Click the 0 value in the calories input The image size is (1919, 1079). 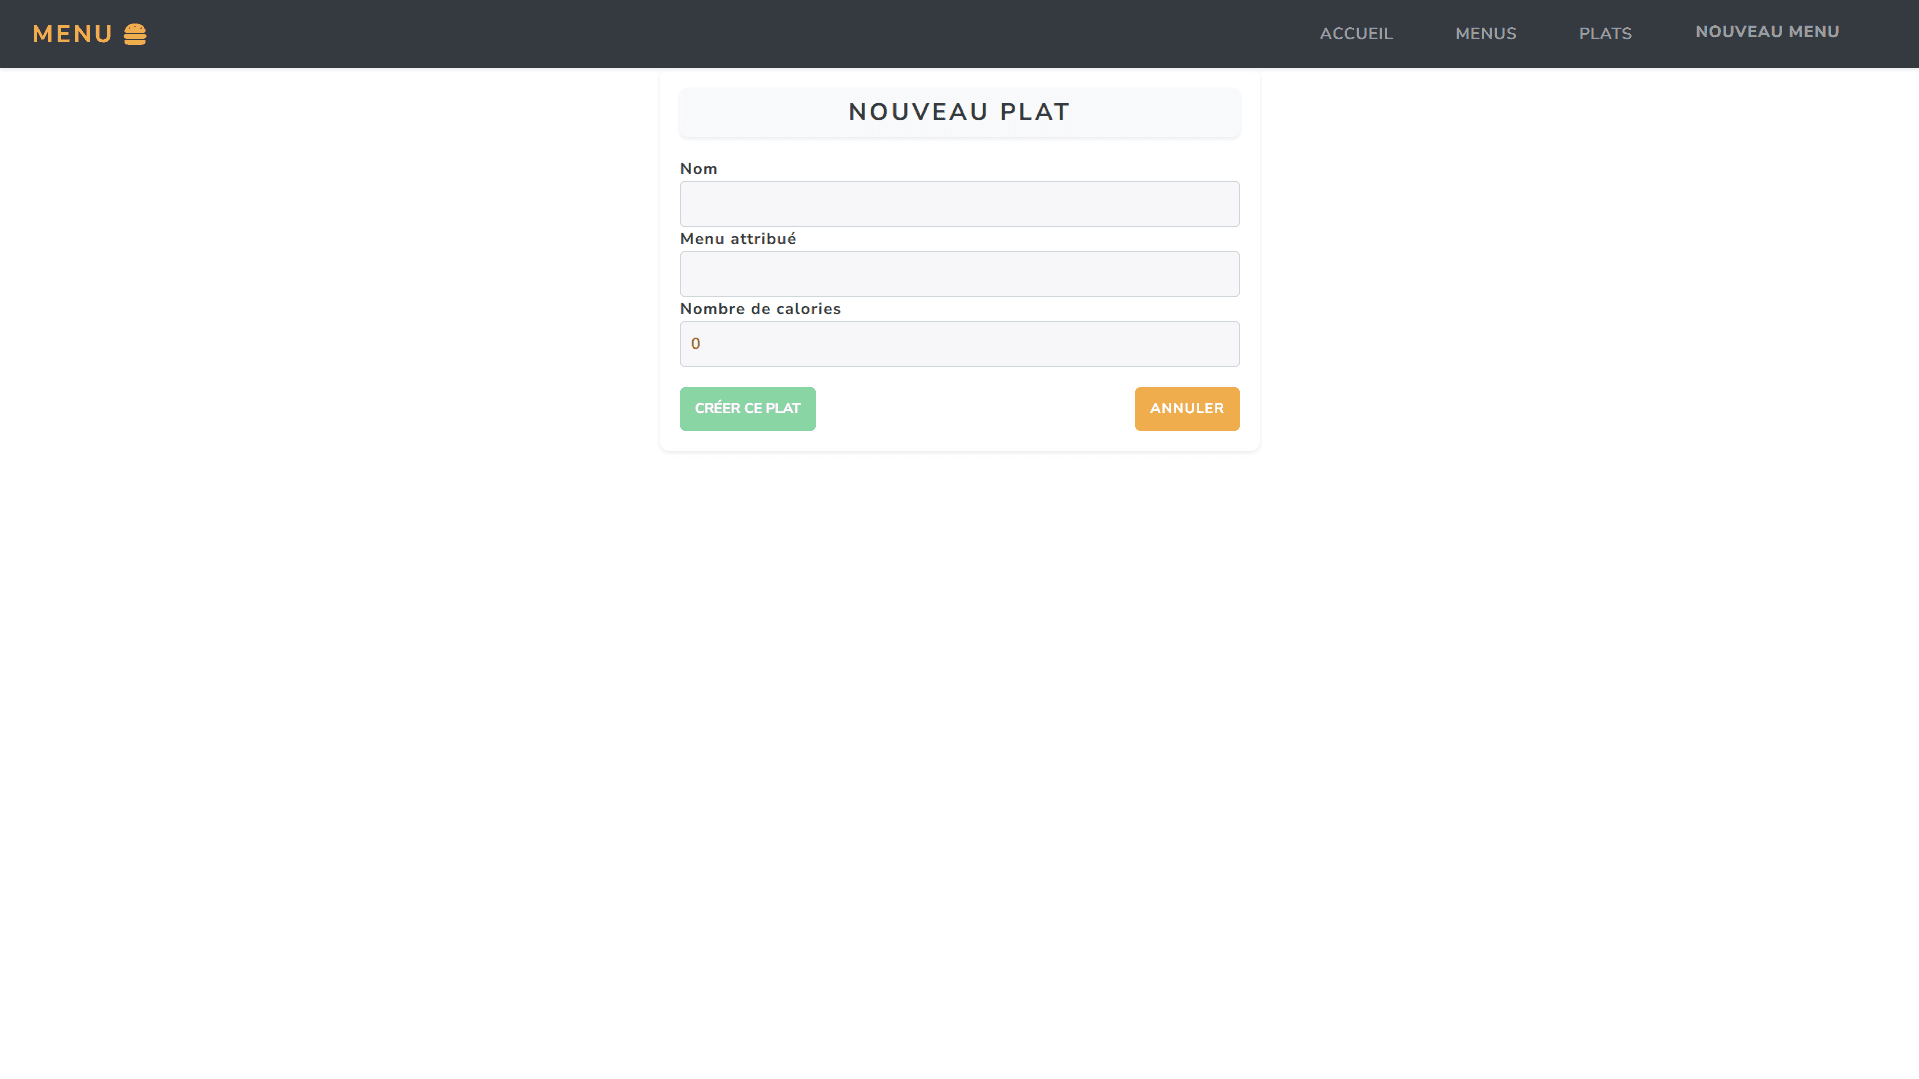coord(696,344)
